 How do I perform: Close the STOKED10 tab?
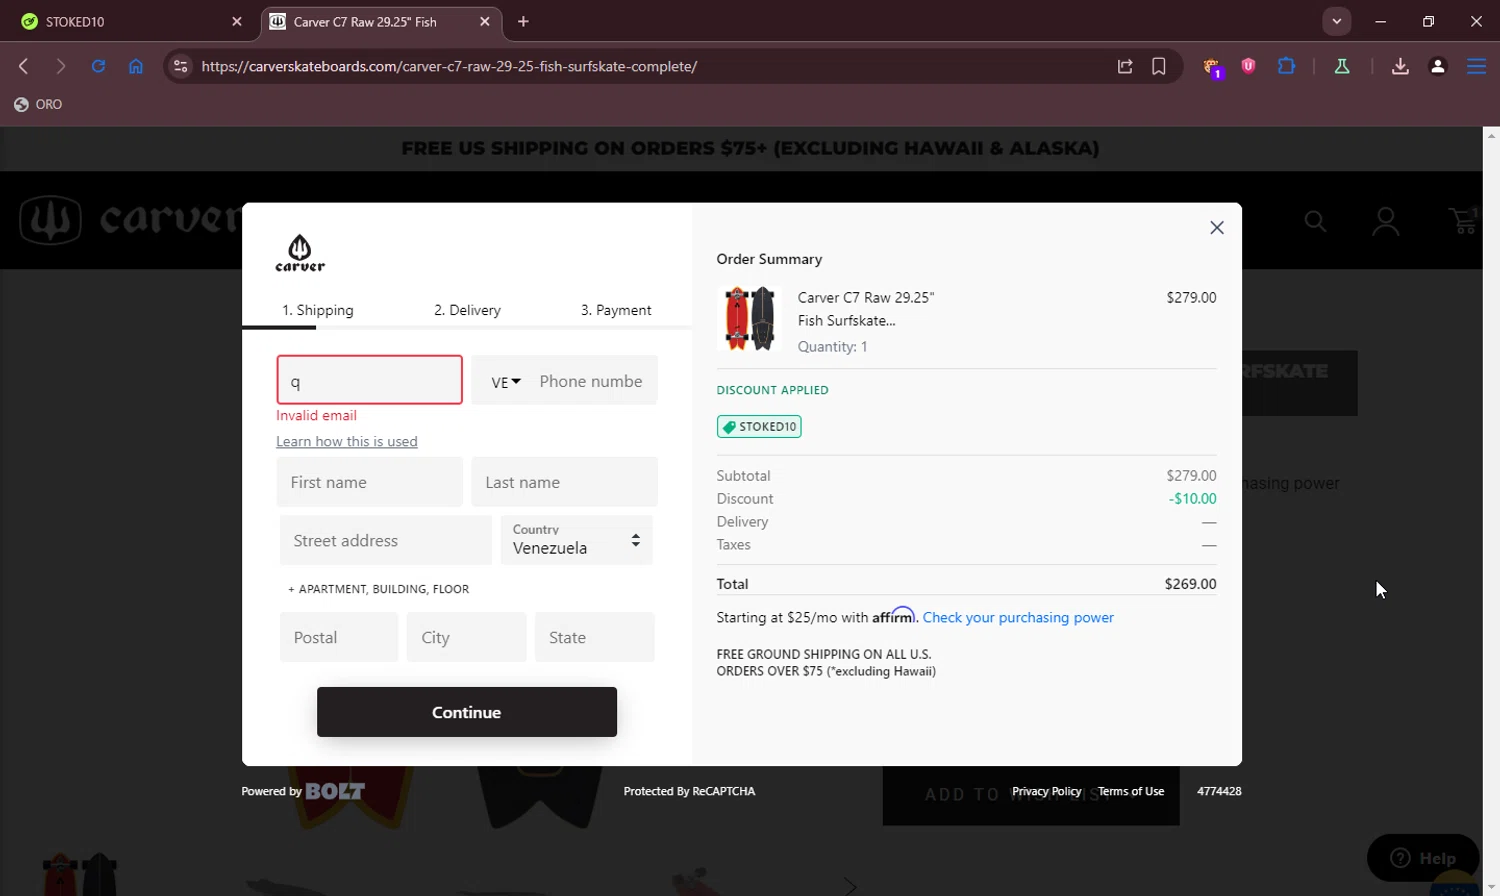237,21
